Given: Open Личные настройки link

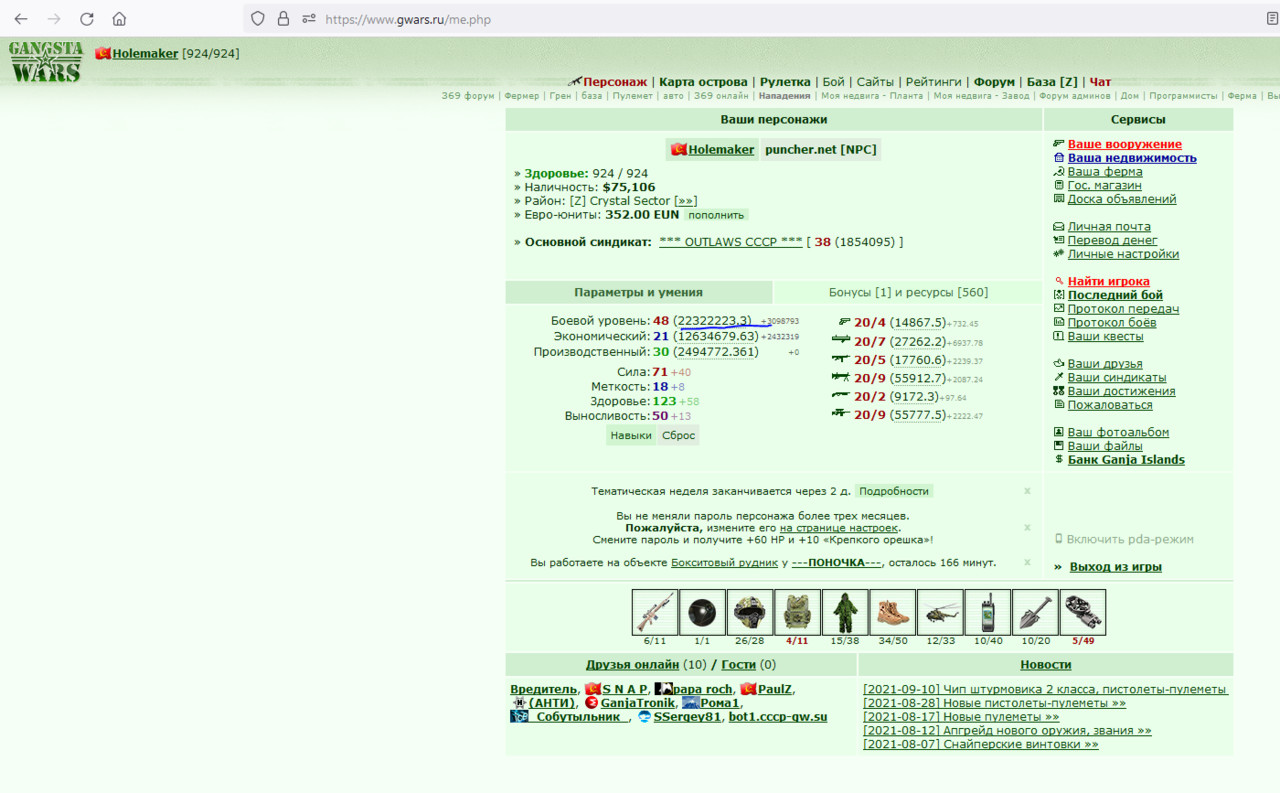Looking at the screenshot, I should point(1123,254).
